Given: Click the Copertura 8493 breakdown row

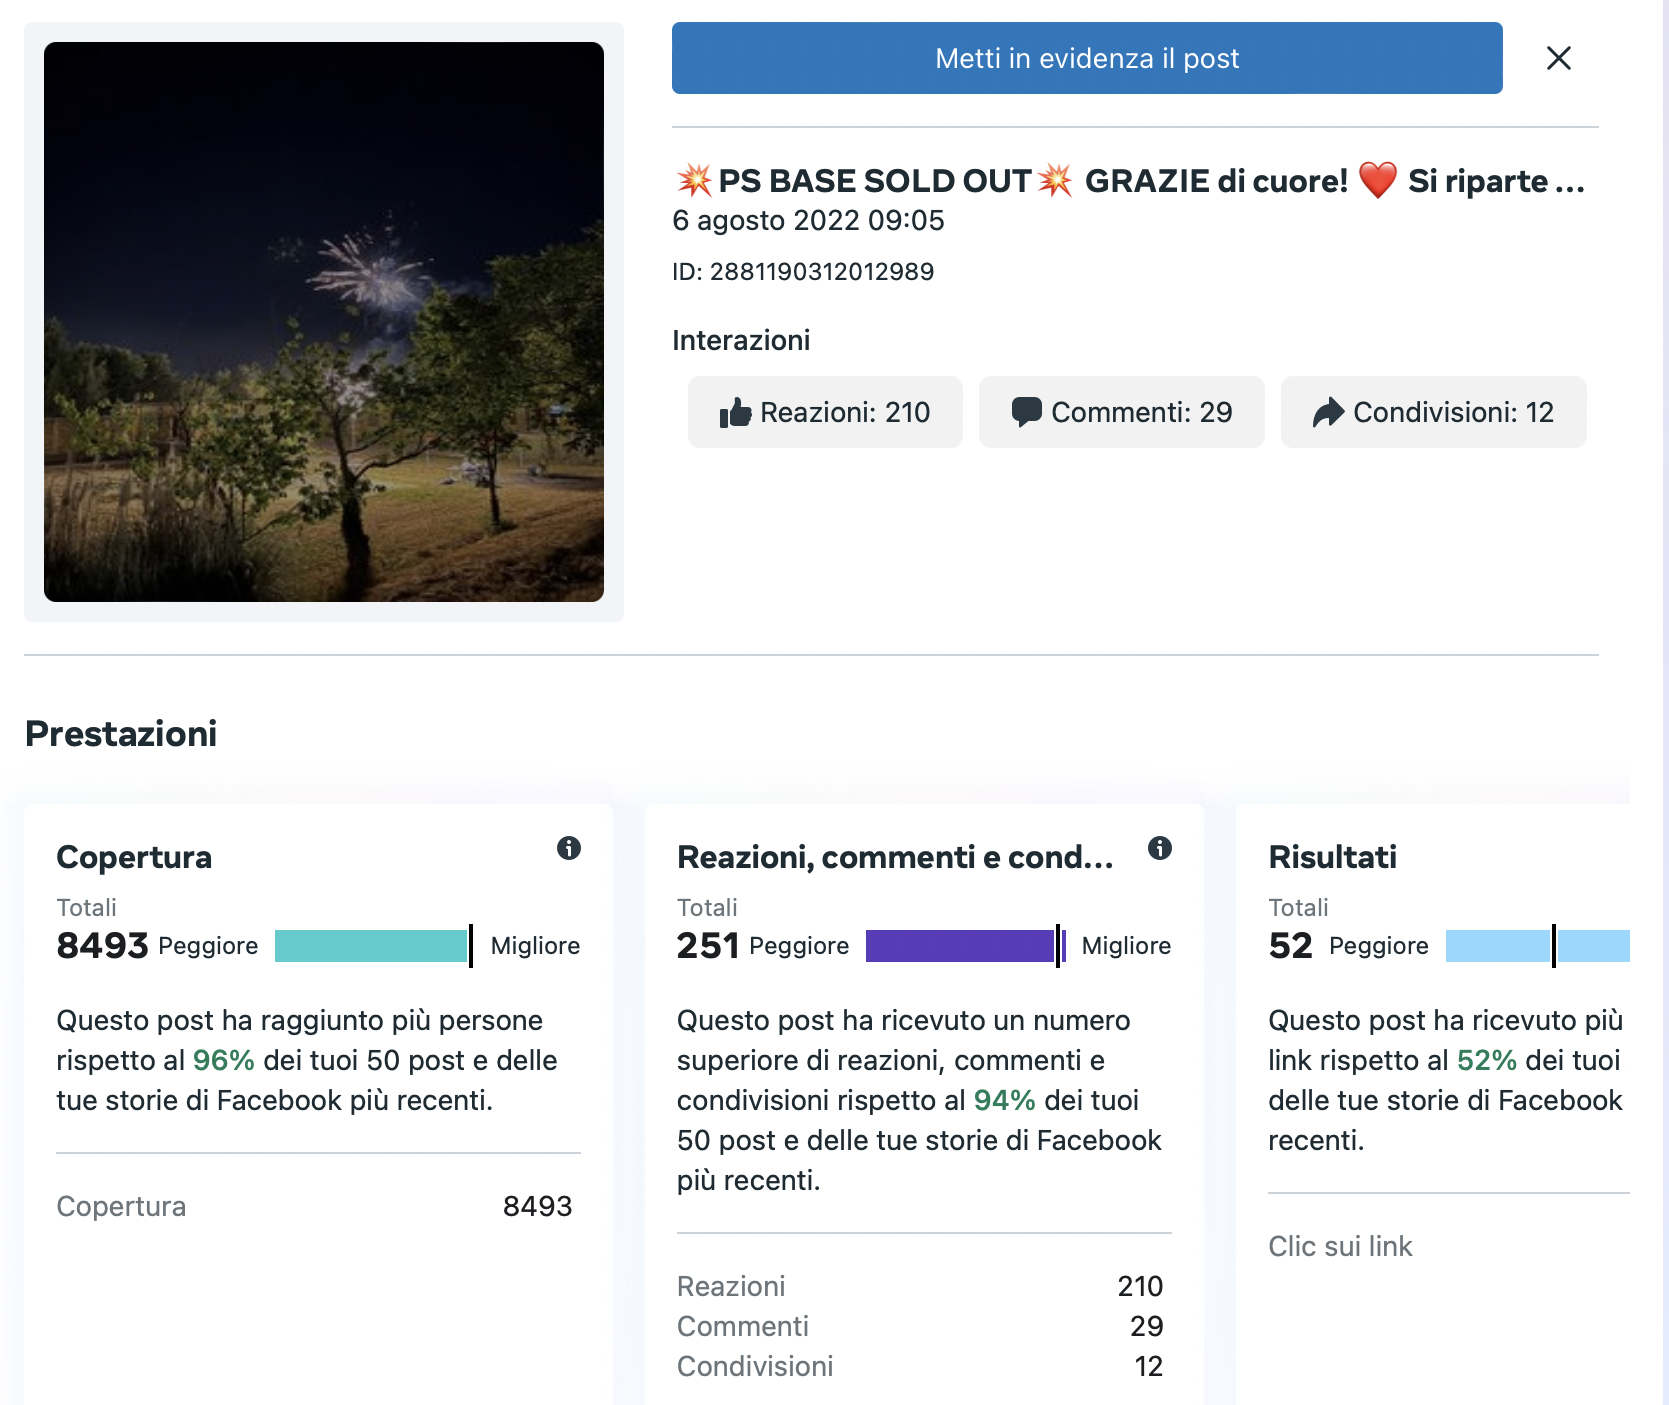Looking at the screenshot, I should click(318, 1206).
